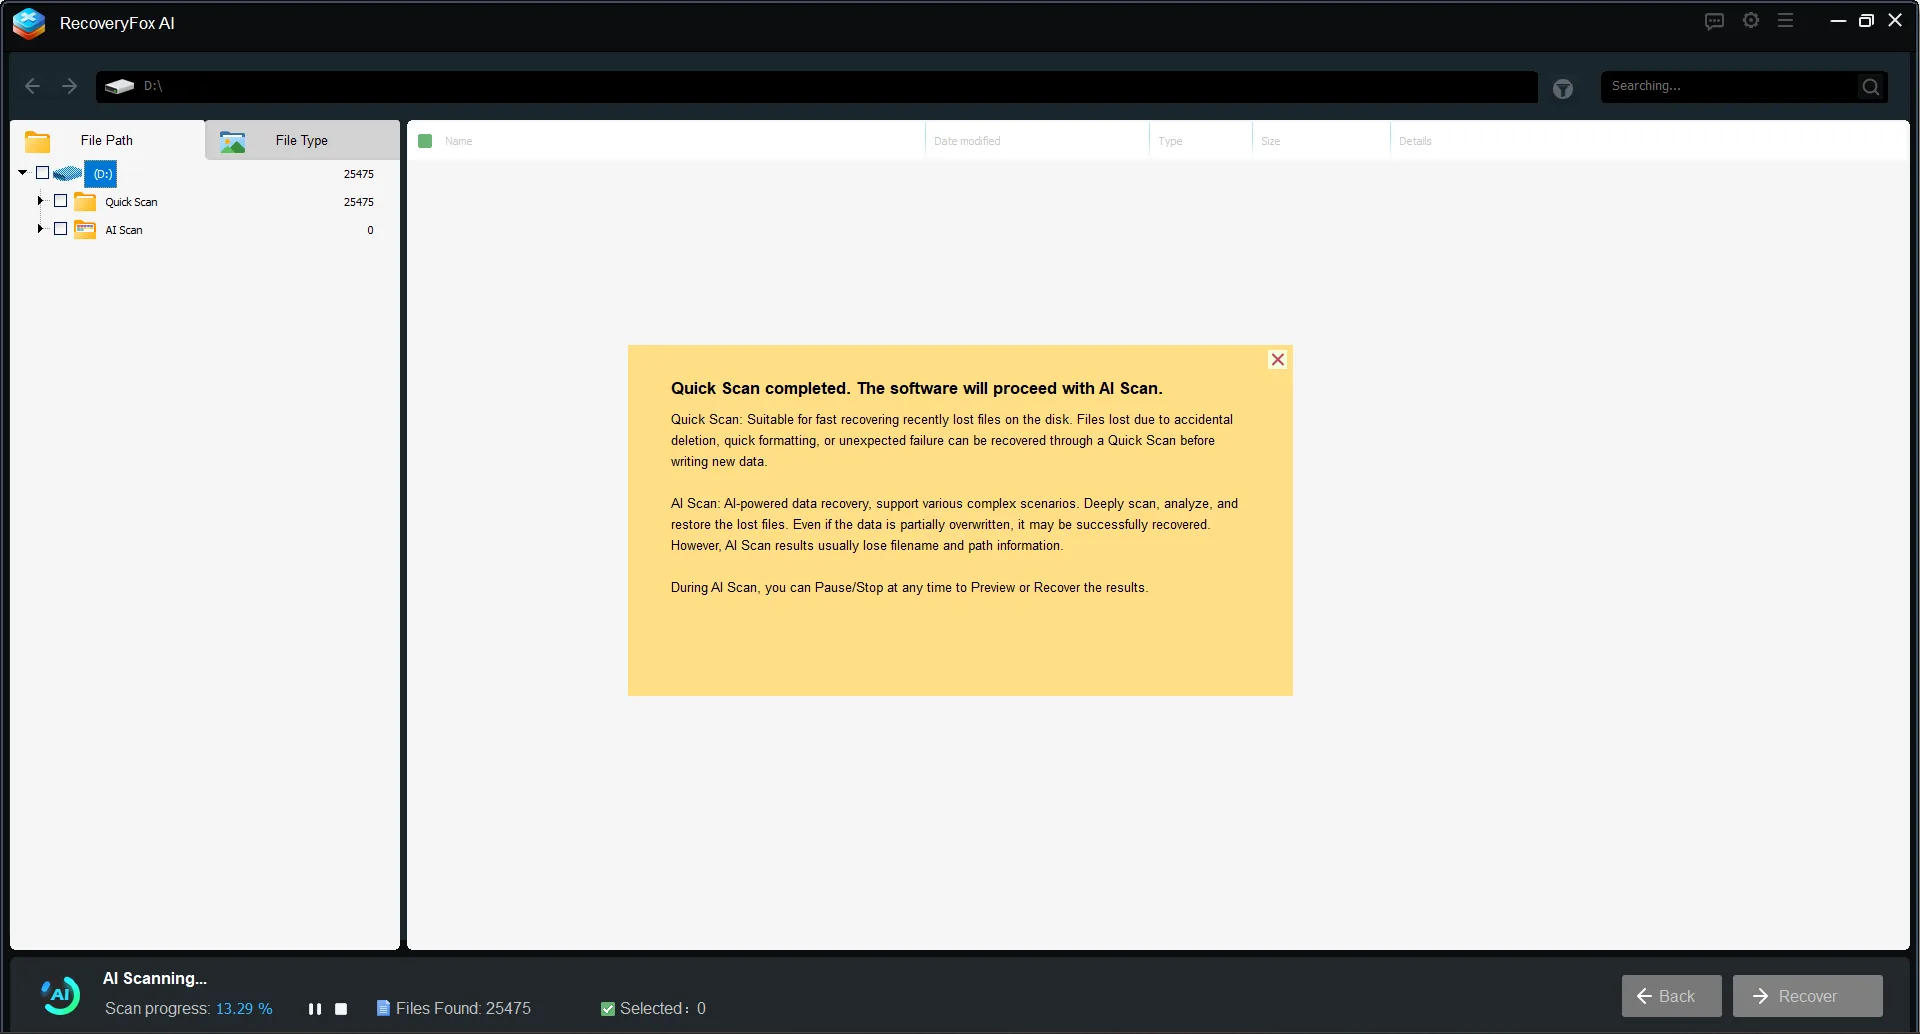This screenshot has height=1034, width=1920.
Task: Open the feedback chat icon
Action: click(x=1714, y=21)
